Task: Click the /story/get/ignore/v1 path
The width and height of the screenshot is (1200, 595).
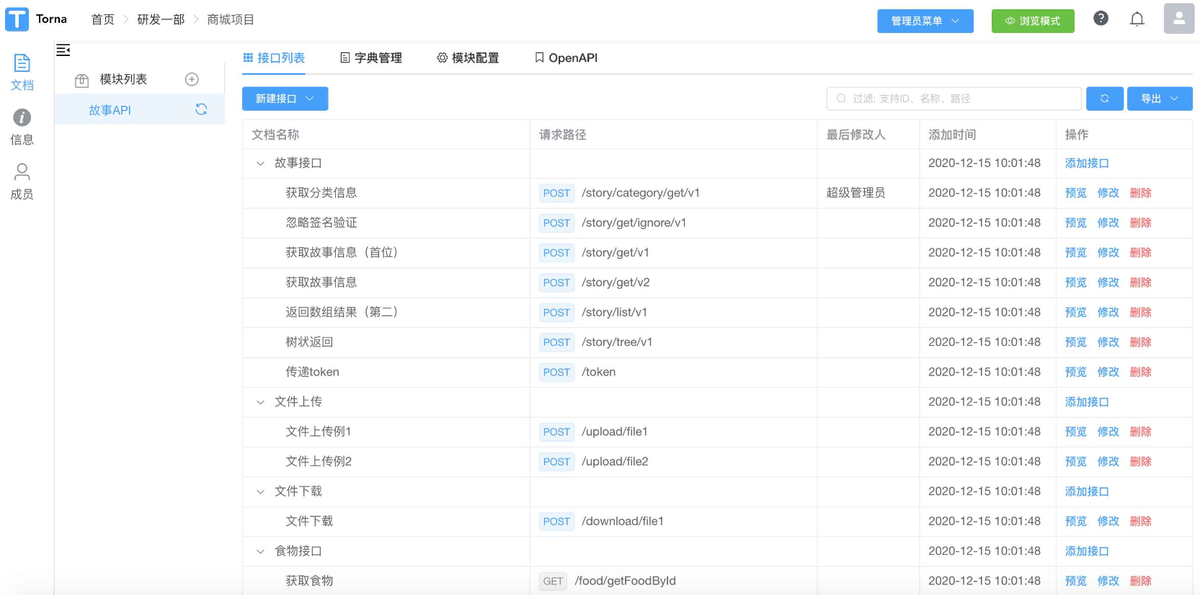Action: click(634, 223)
